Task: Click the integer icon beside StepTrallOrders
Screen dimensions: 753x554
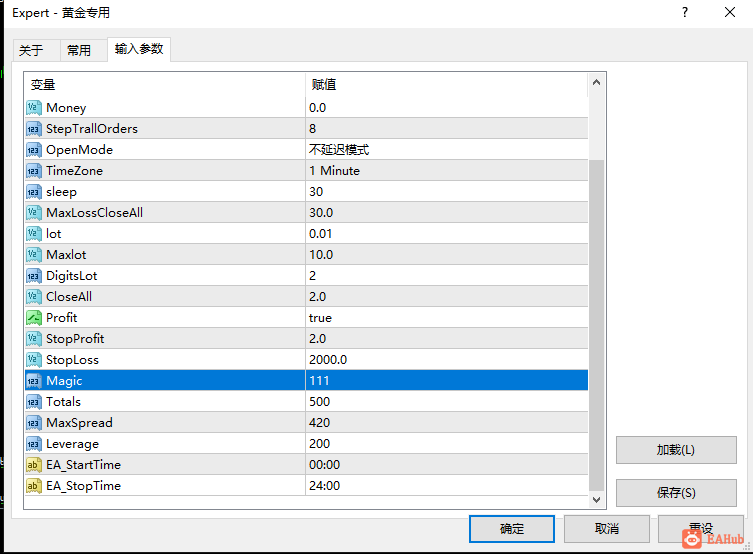Action: click(x=34, y=129)
